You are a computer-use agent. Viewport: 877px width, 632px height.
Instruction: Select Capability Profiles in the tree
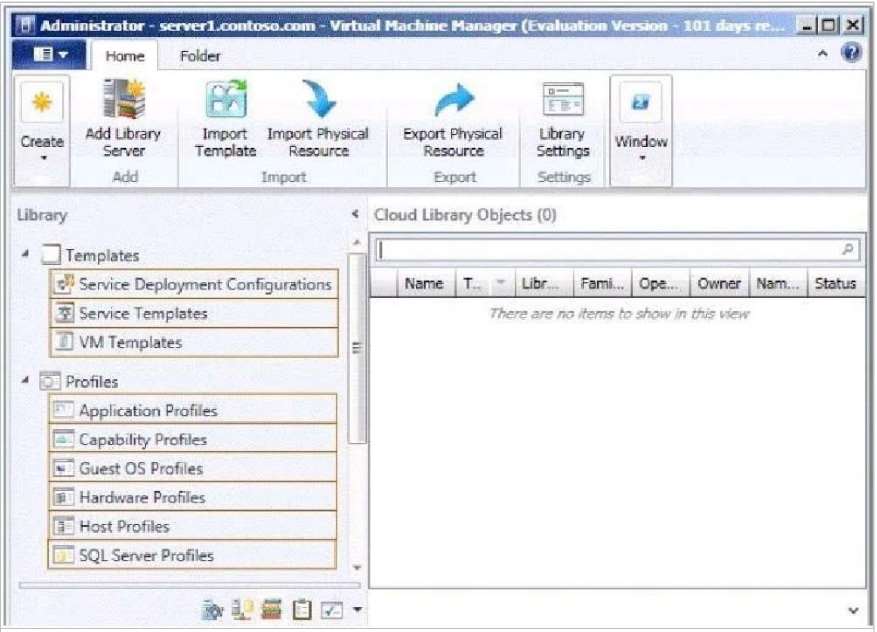[193, 439]
